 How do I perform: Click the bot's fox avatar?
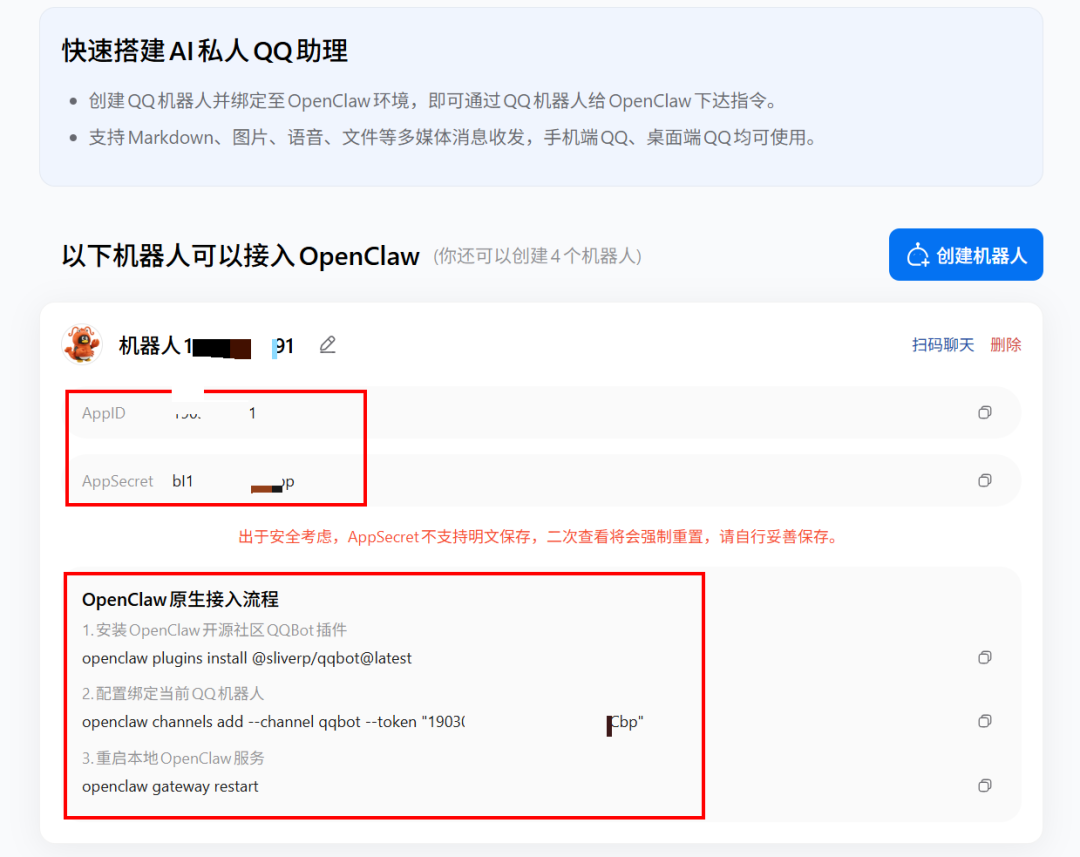pyautogui.click(x=82, y=343)
